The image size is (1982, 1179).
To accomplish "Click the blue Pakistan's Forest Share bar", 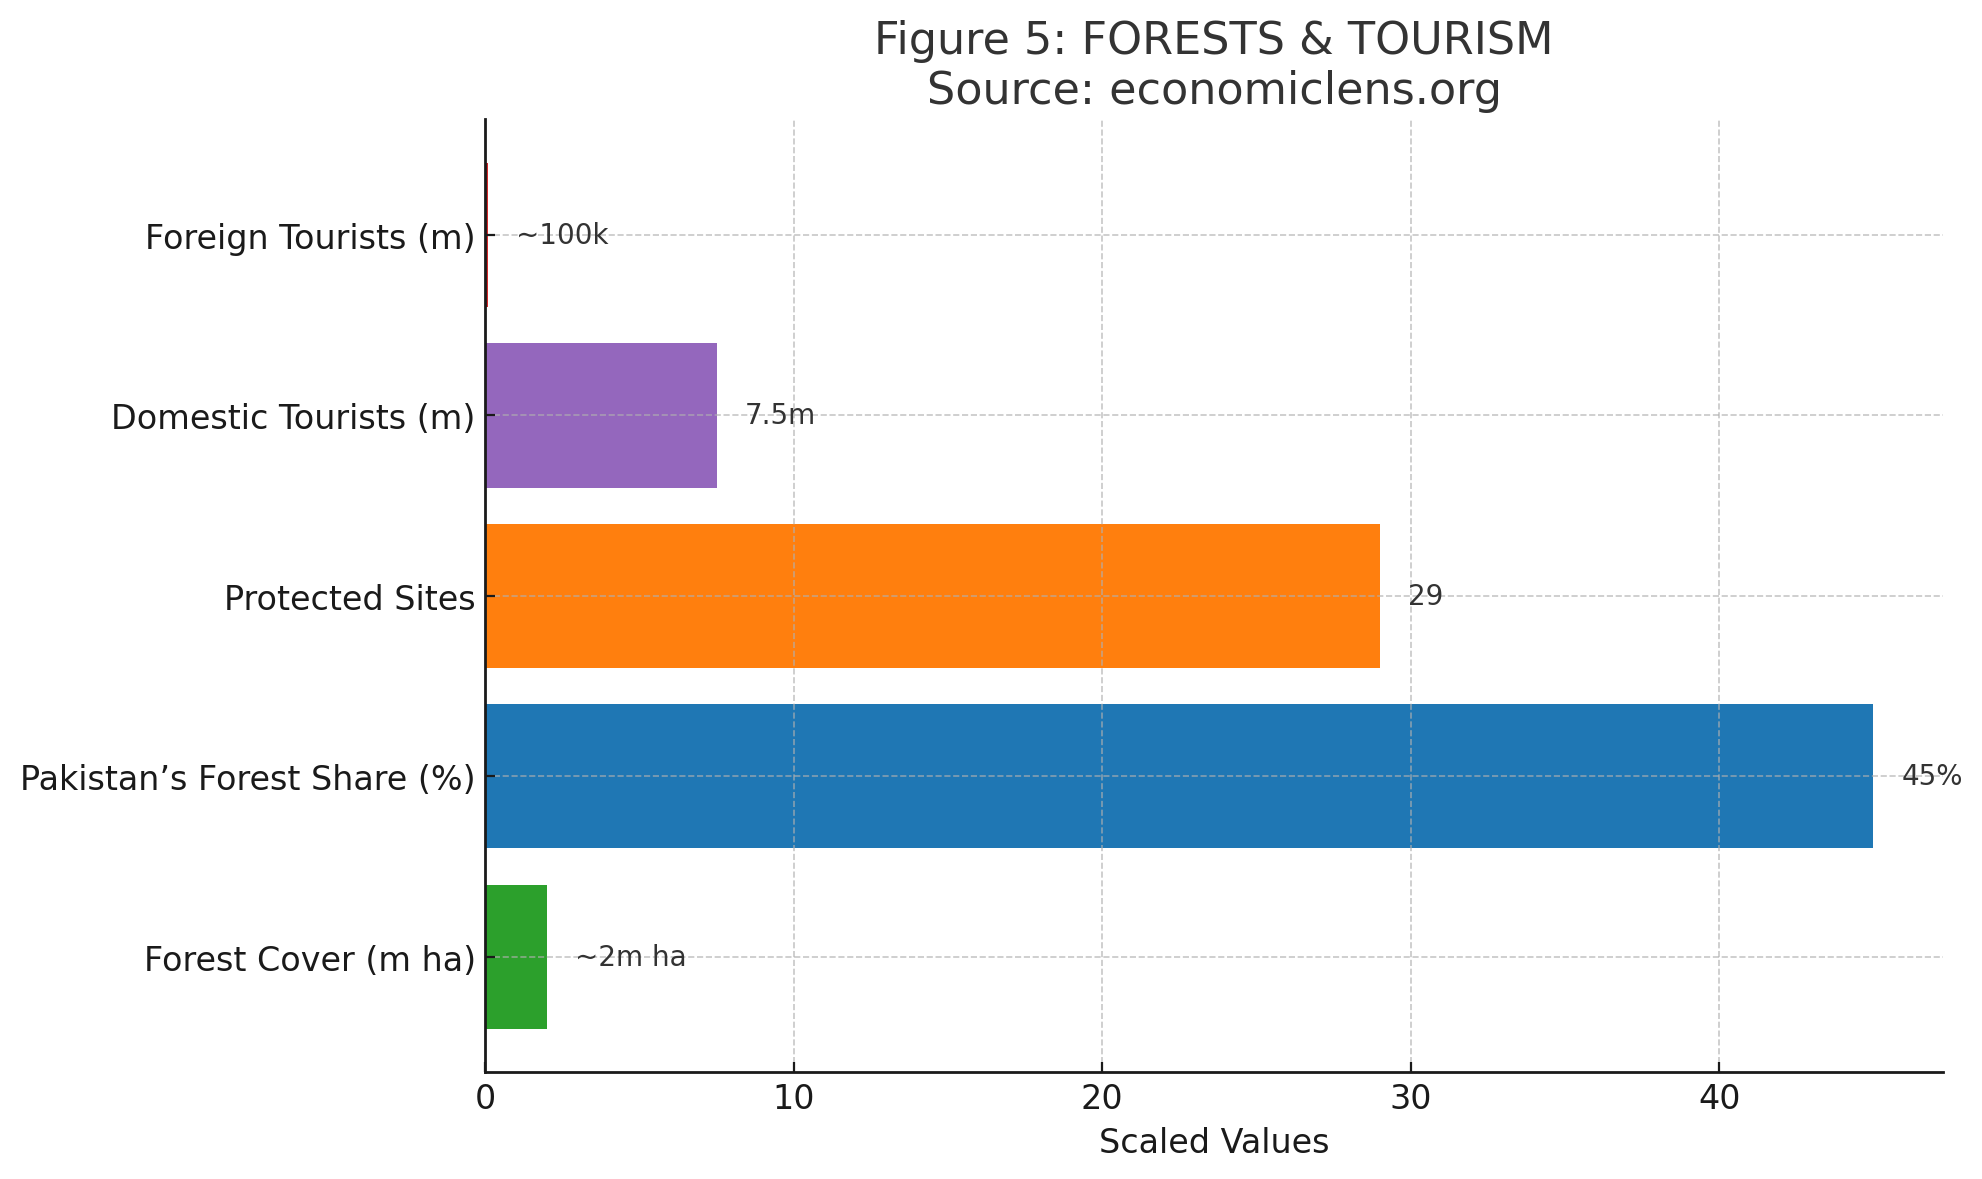I will (1178, 776).
